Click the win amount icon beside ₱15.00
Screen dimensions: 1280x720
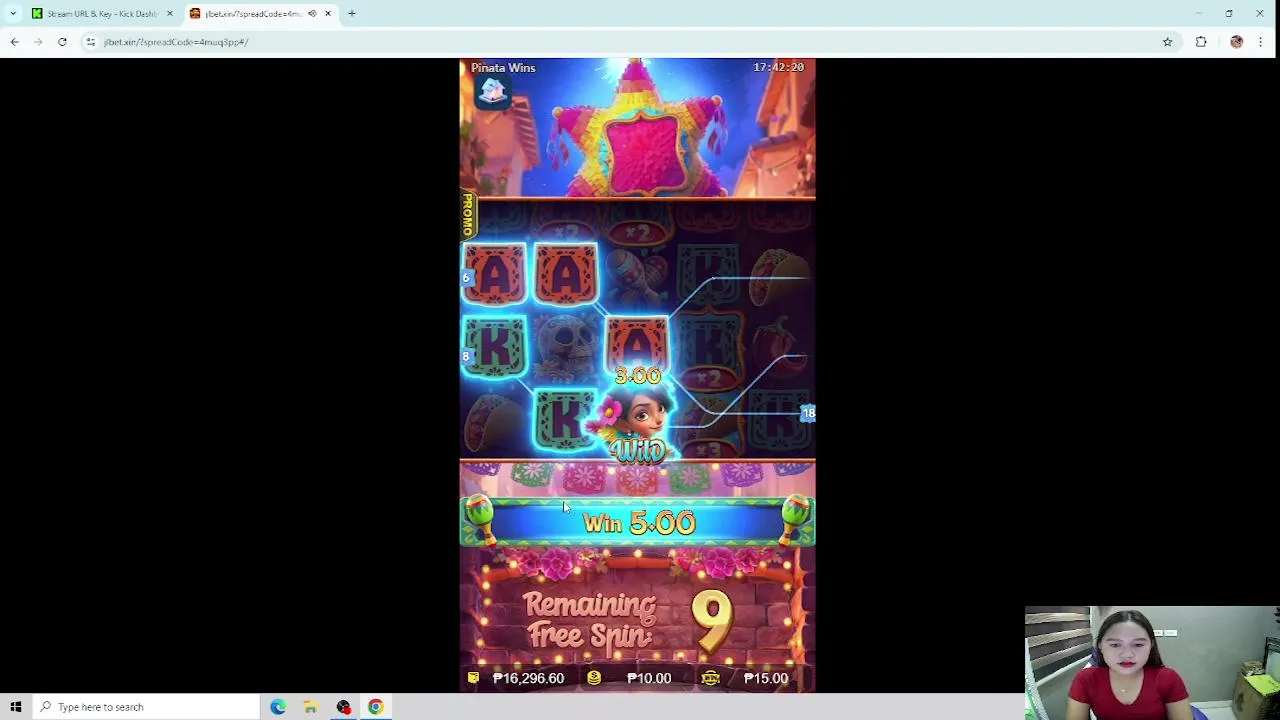tap(710, 678)
